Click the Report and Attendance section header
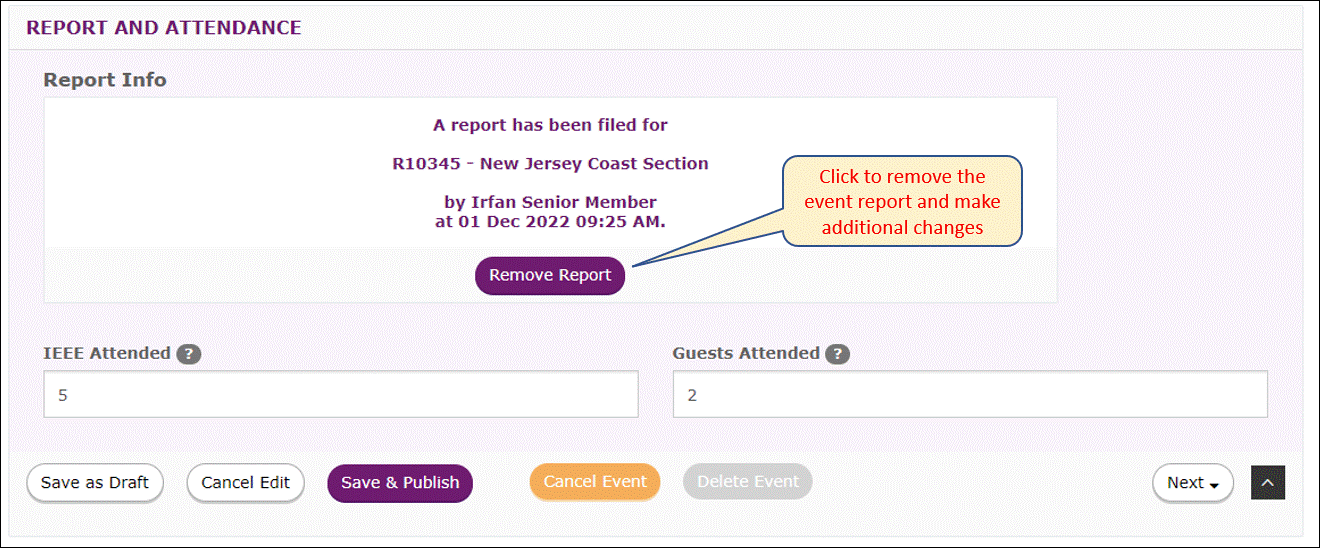 (x=164, y=28)
